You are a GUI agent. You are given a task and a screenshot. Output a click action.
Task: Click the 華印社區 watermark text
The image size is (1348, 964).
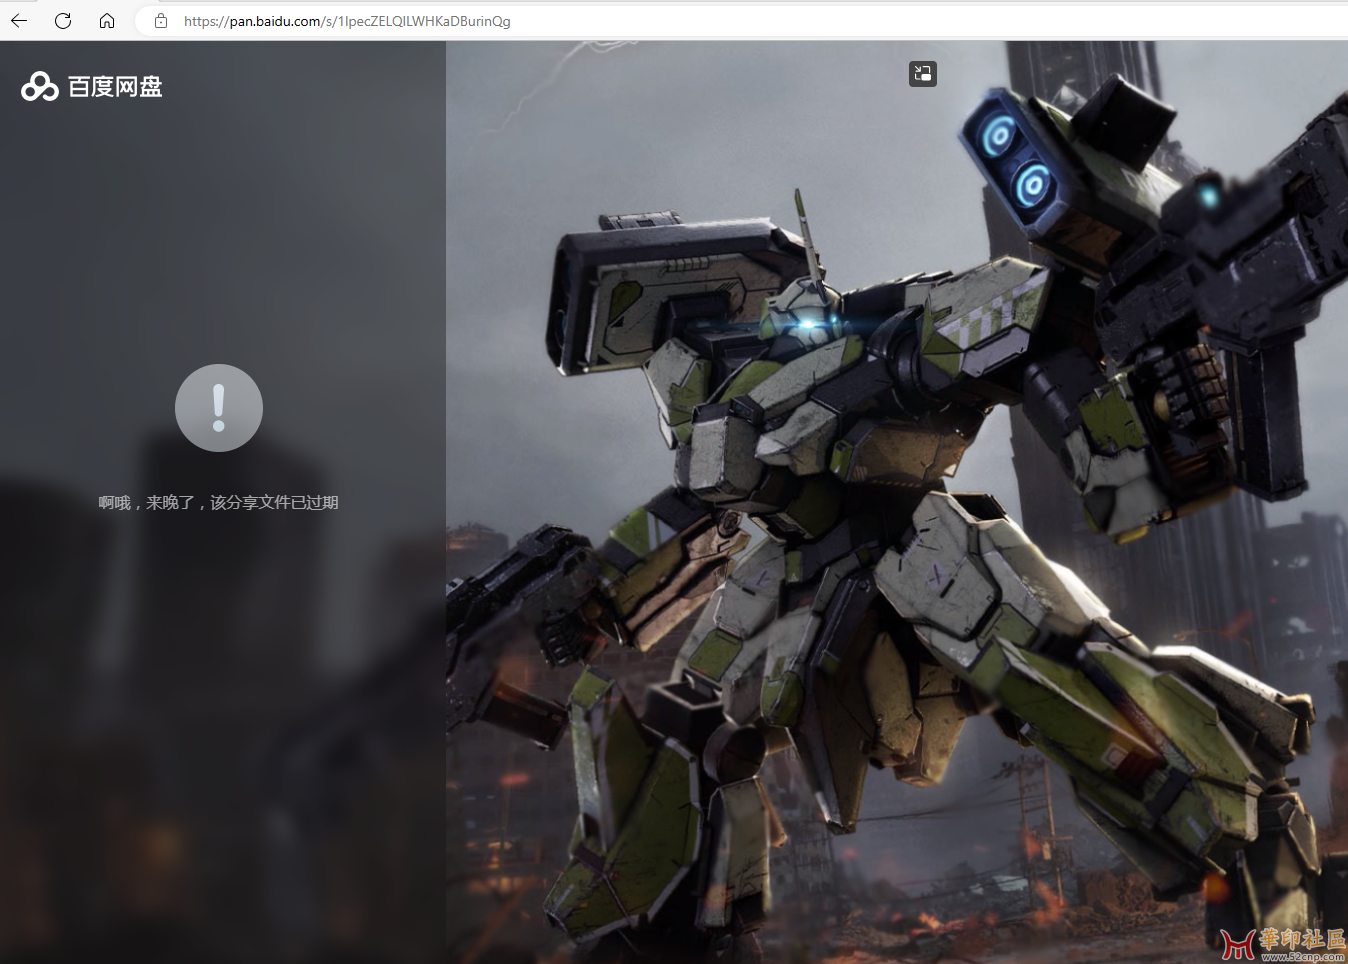click(1302, 938)
